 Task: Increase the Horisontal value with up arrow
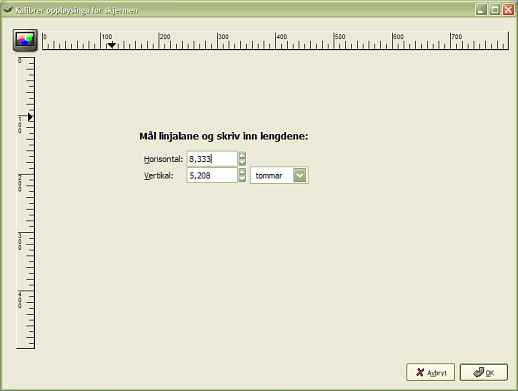[x=242, y=155]
